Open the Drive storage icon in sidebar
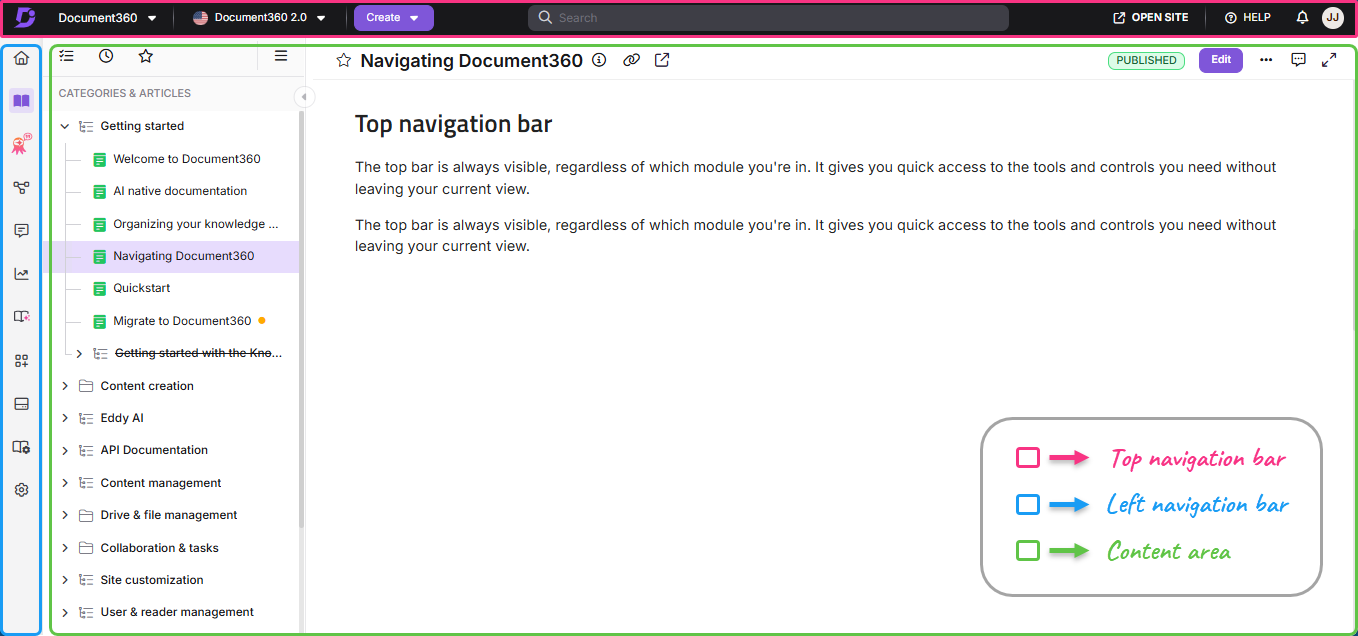The width and height of the screenshot is (1358, 636). click(21, 404)
